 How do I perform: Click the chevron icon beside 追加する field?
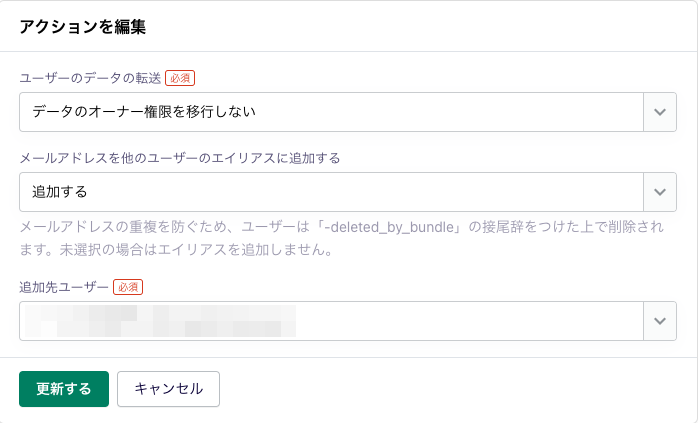point(660,192)
